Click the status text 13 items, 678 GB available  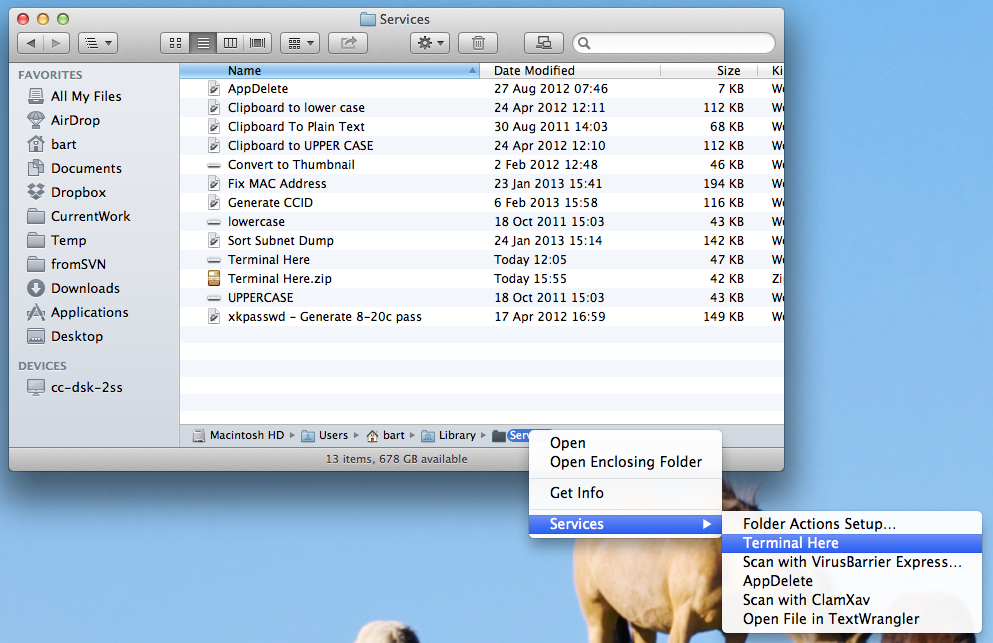pyautogui.click(x=396, y=459)
